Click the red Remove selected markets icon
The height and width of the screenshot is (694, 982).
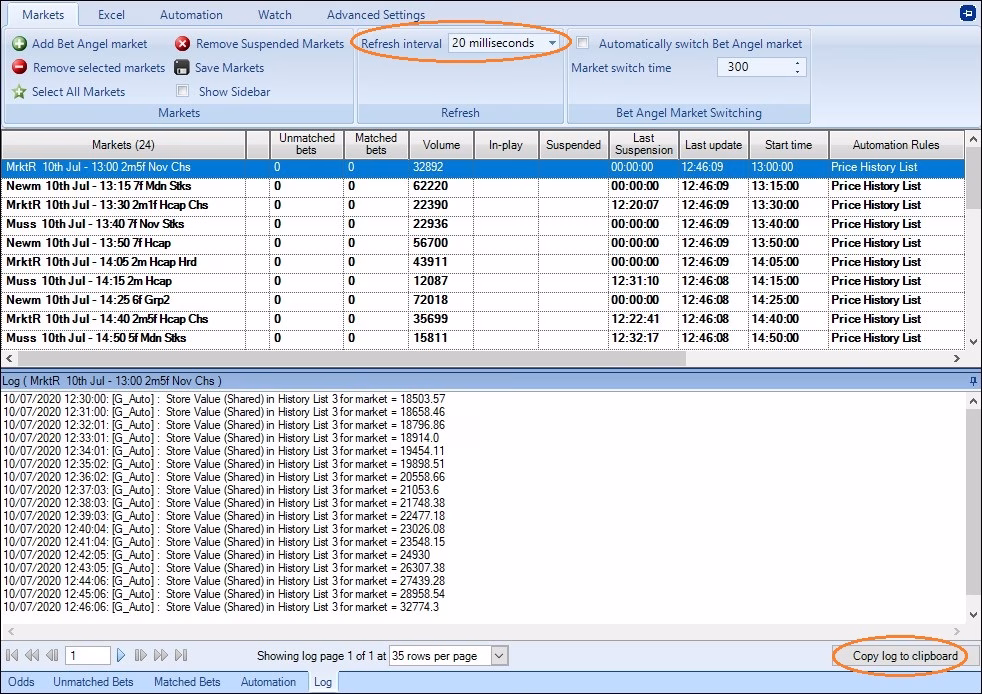pyautogui.click(x=19, y=67)
